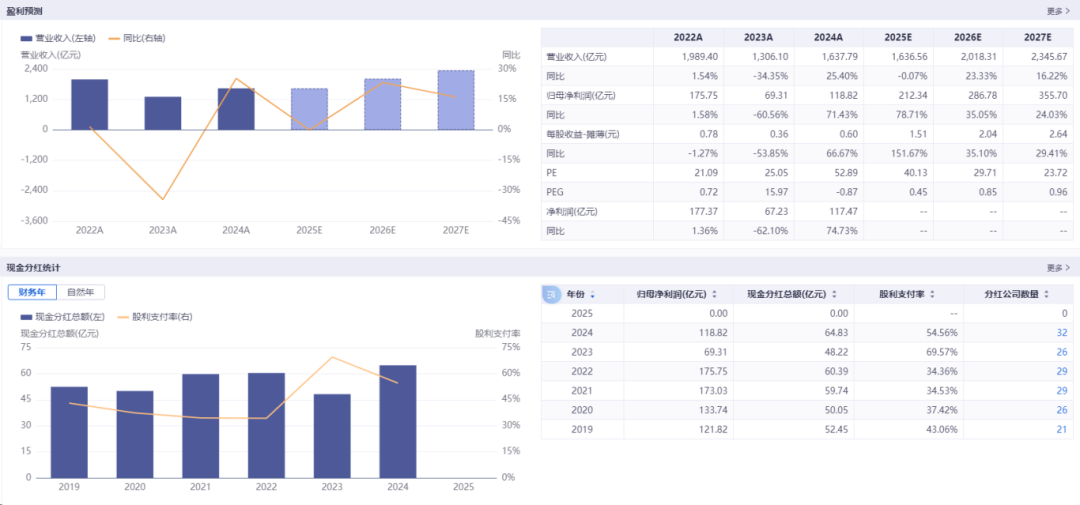The image size is (1080, 505).
Task: Select the 2025E forecast bar in chart
Action: [309, 109]
